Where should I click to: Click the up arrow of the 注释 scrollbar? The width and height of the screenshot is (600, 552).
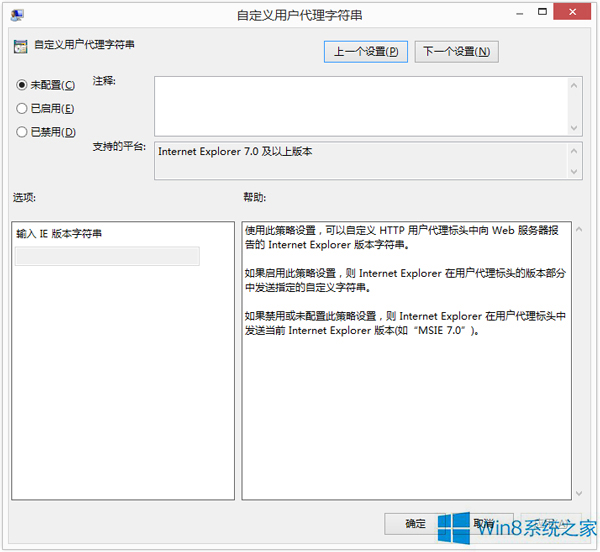tap(574, 86)
